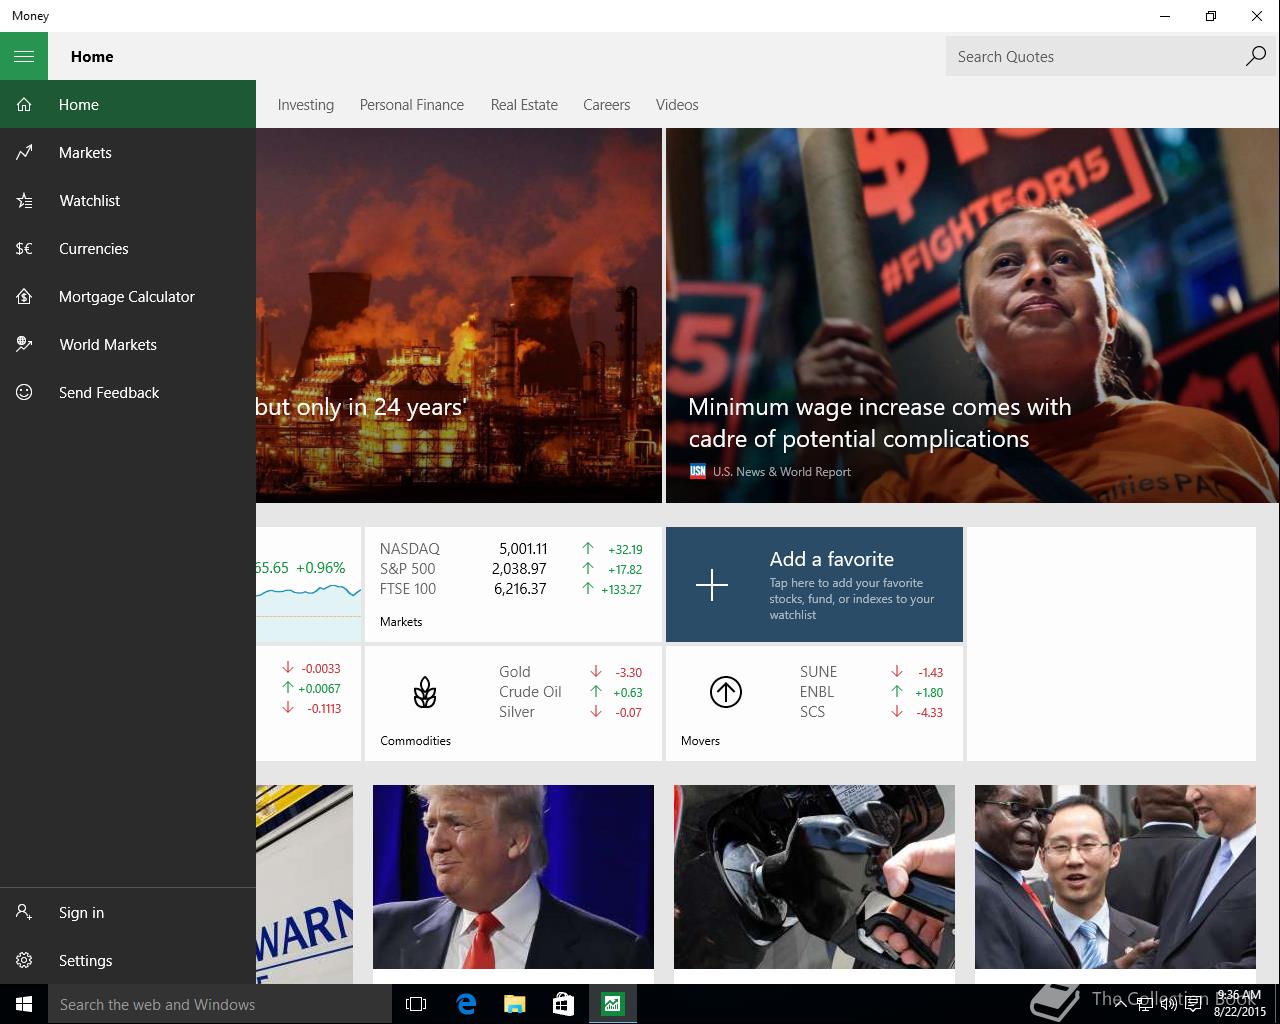This screenshot has height=1024, width=1280.
Task: Open Task View on the taskbar
Action: point(416,1004)
